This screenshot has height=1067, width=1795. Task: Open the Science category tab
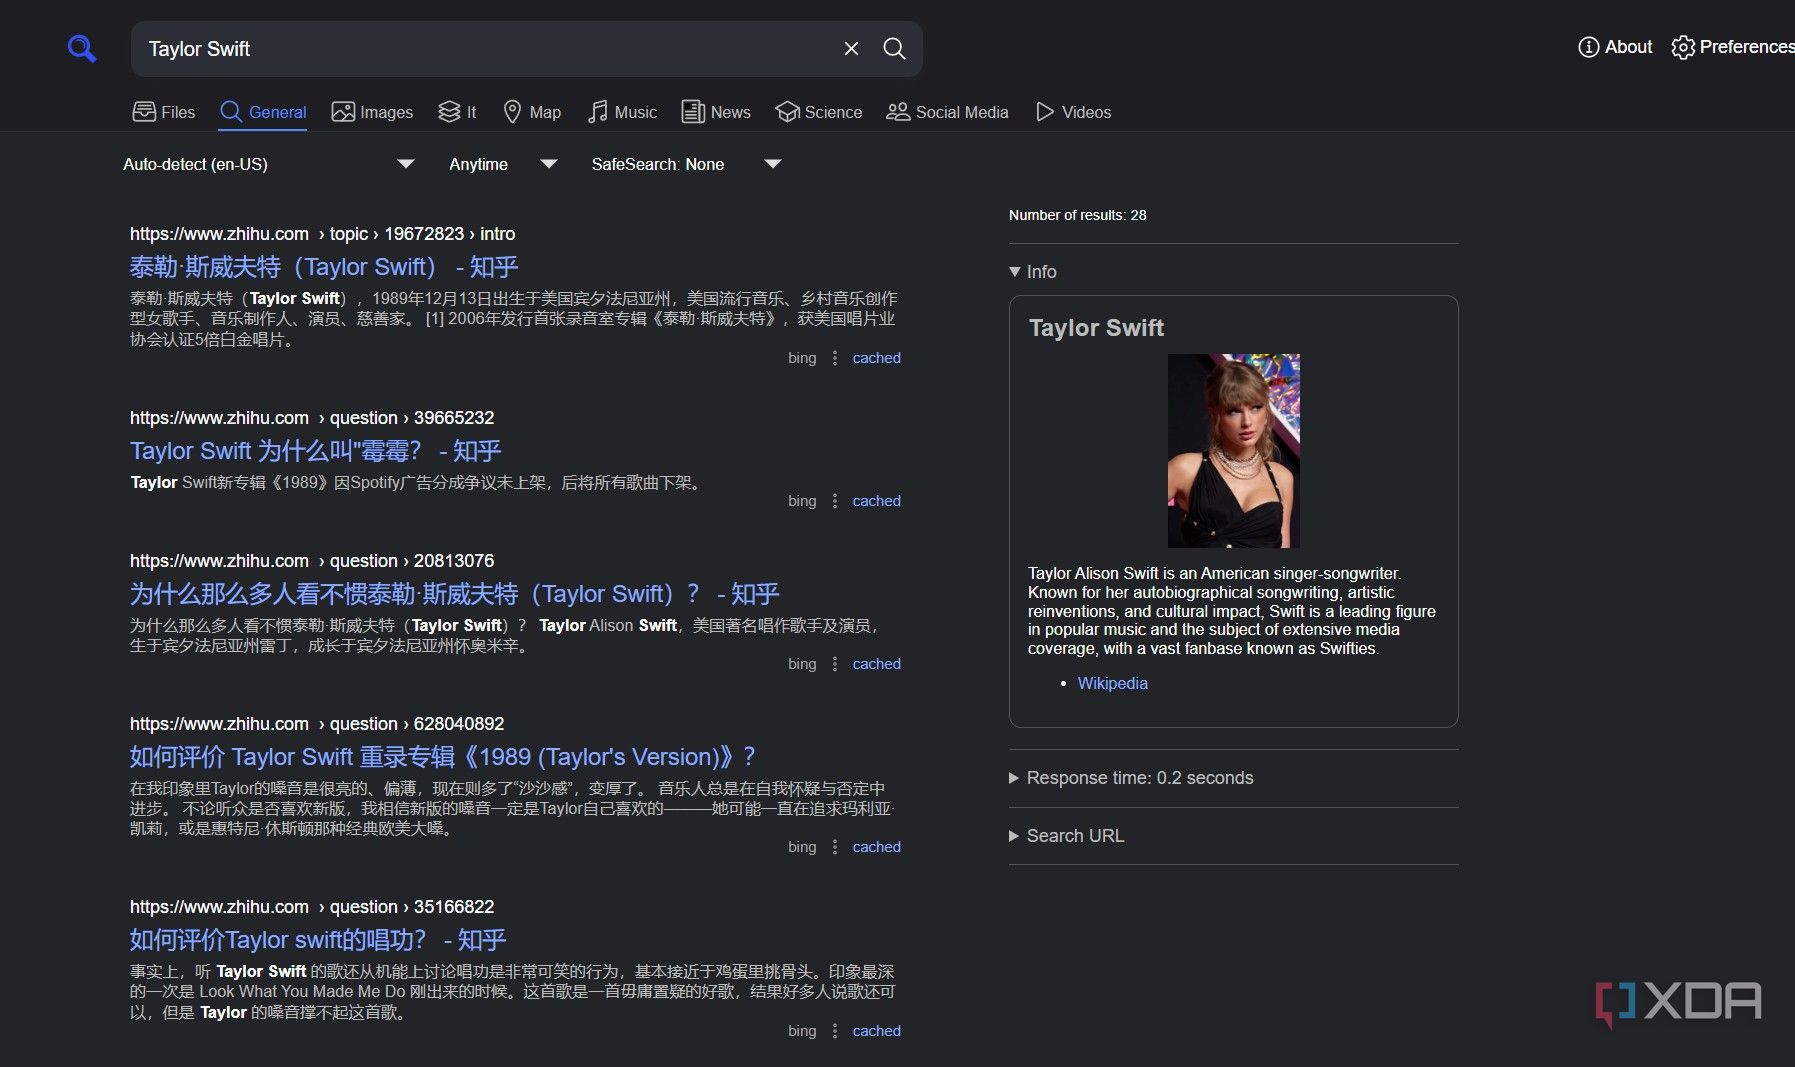pos(819,112)
